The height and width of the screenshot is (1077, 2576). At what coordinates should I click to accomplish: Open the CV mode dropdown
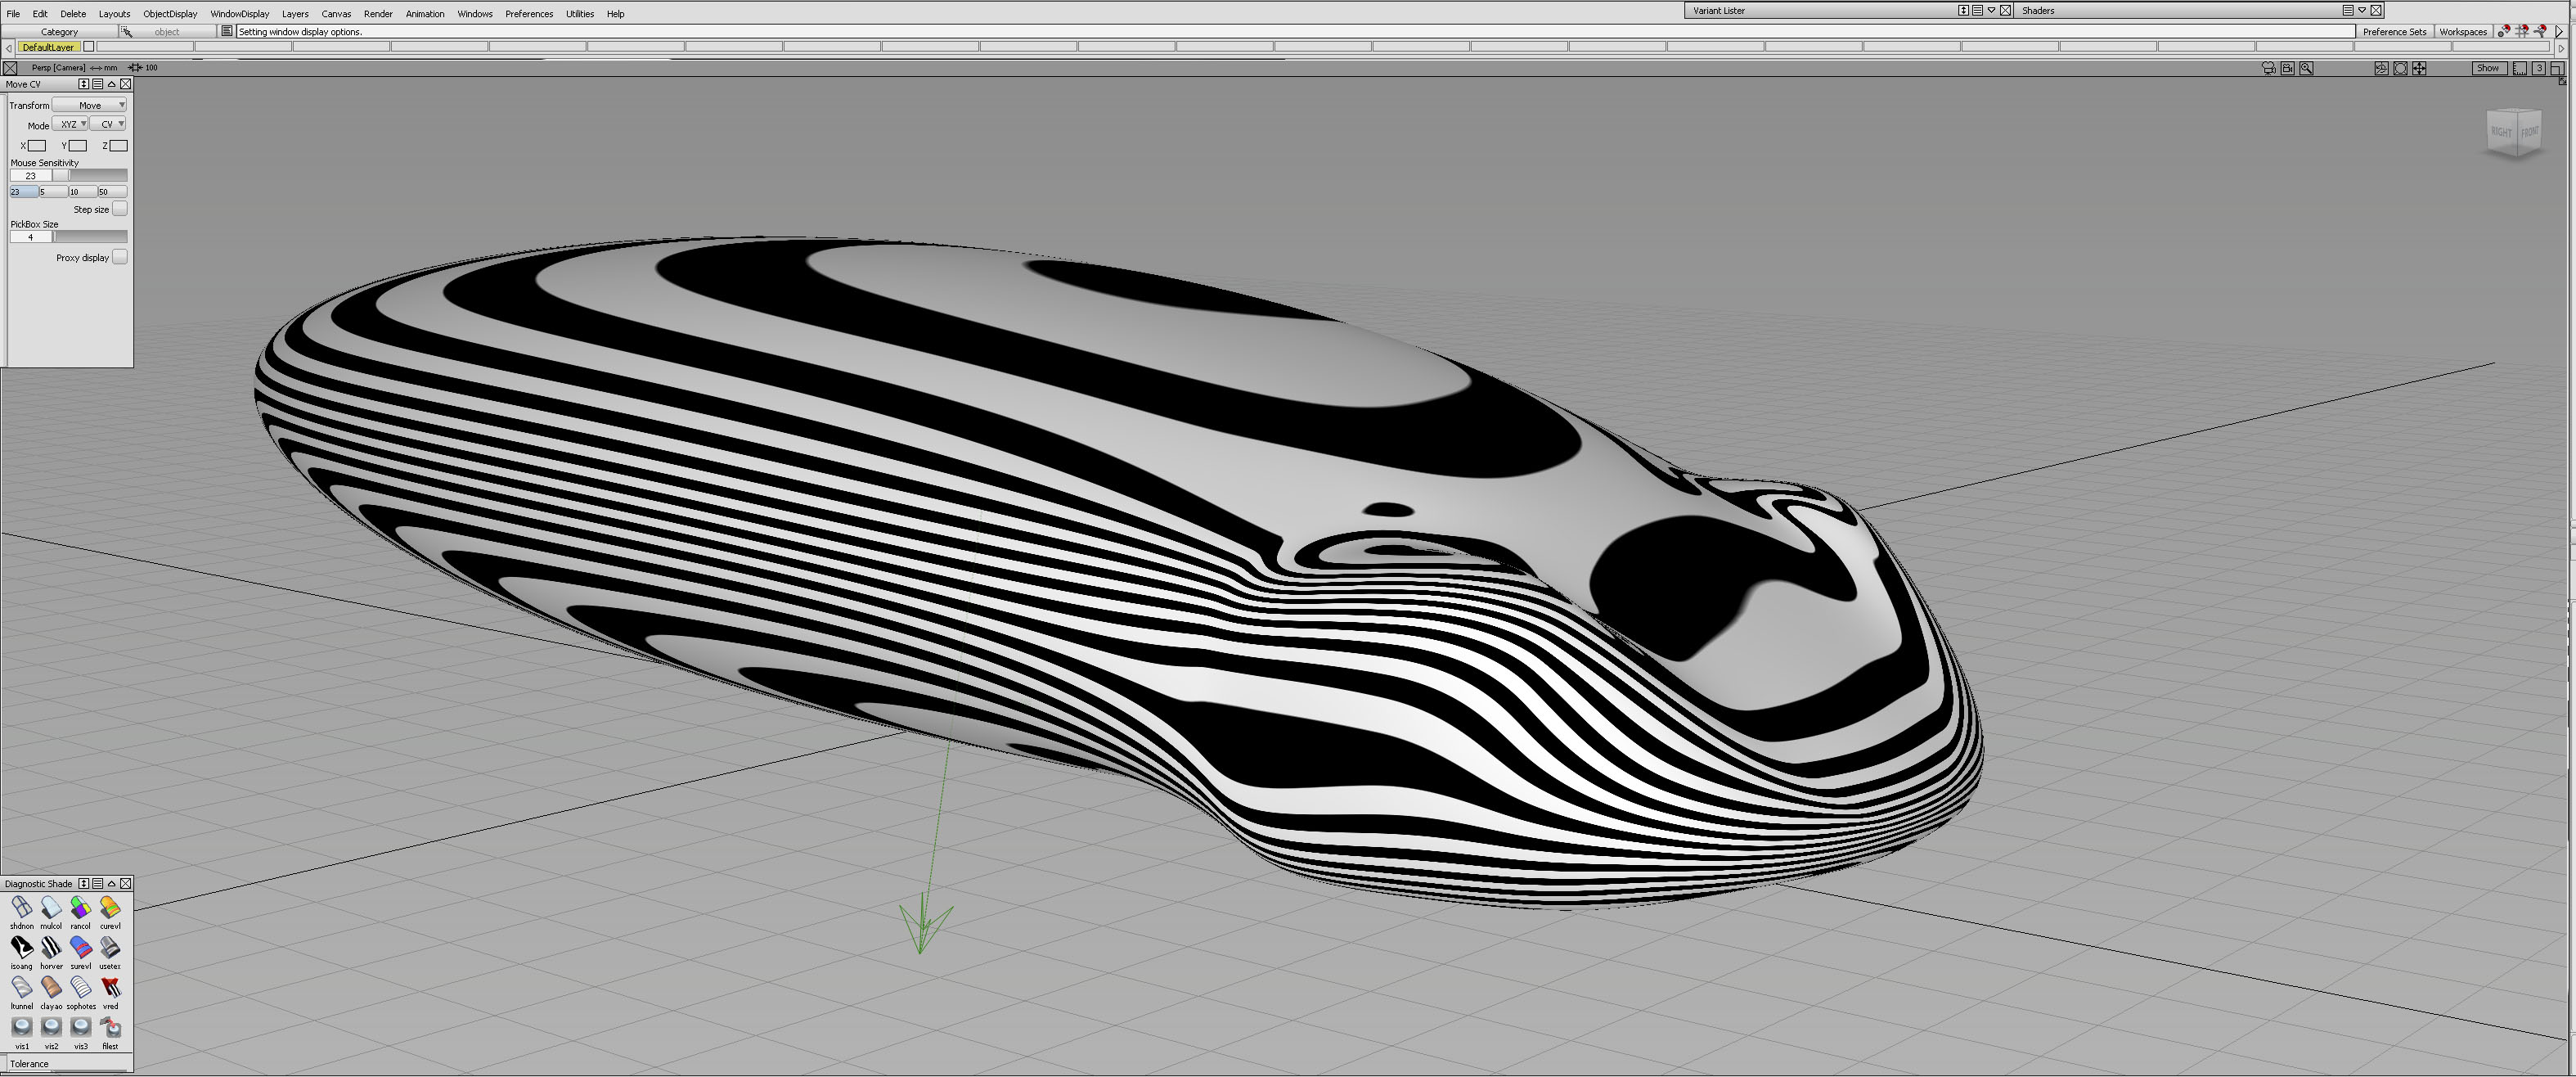108,124
